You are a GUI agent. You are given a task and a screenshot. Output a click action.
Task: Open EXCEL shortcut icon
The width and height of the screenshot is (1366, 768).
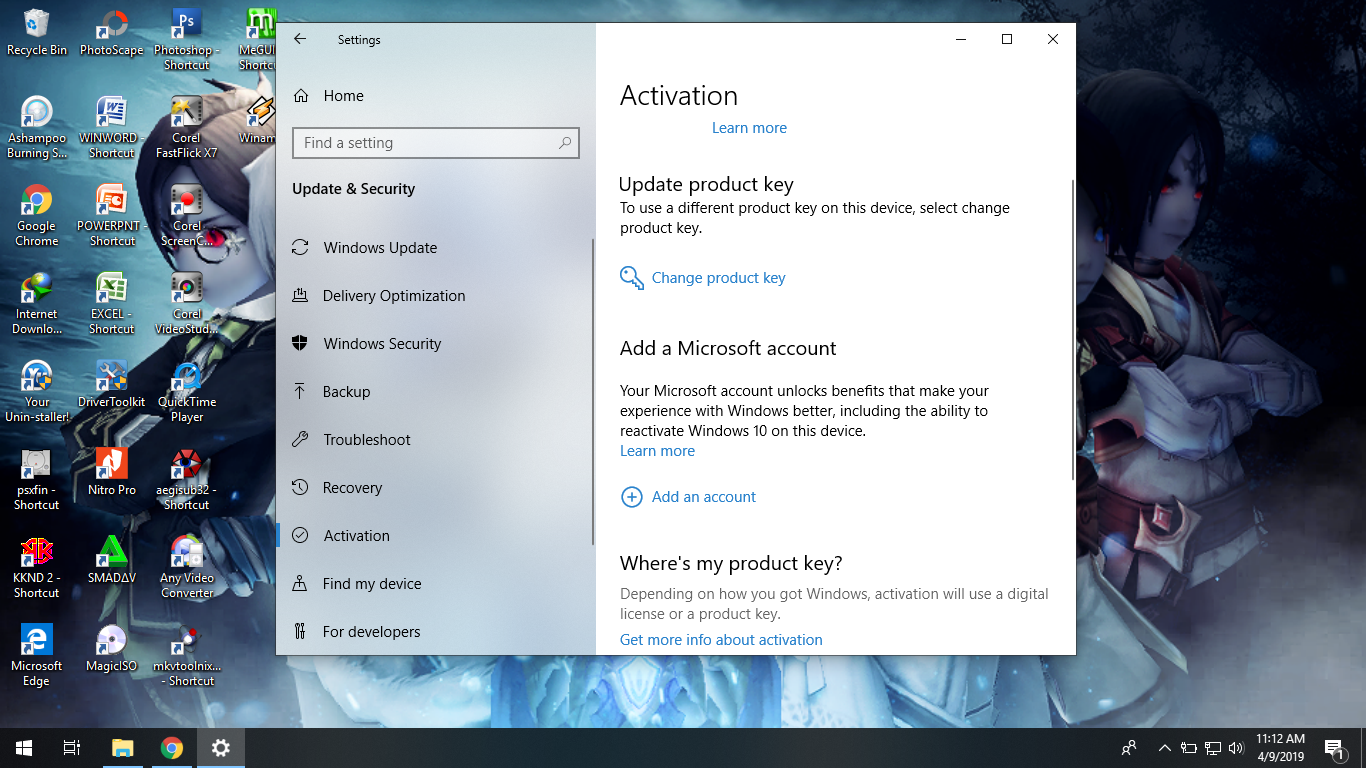(112, 304)
